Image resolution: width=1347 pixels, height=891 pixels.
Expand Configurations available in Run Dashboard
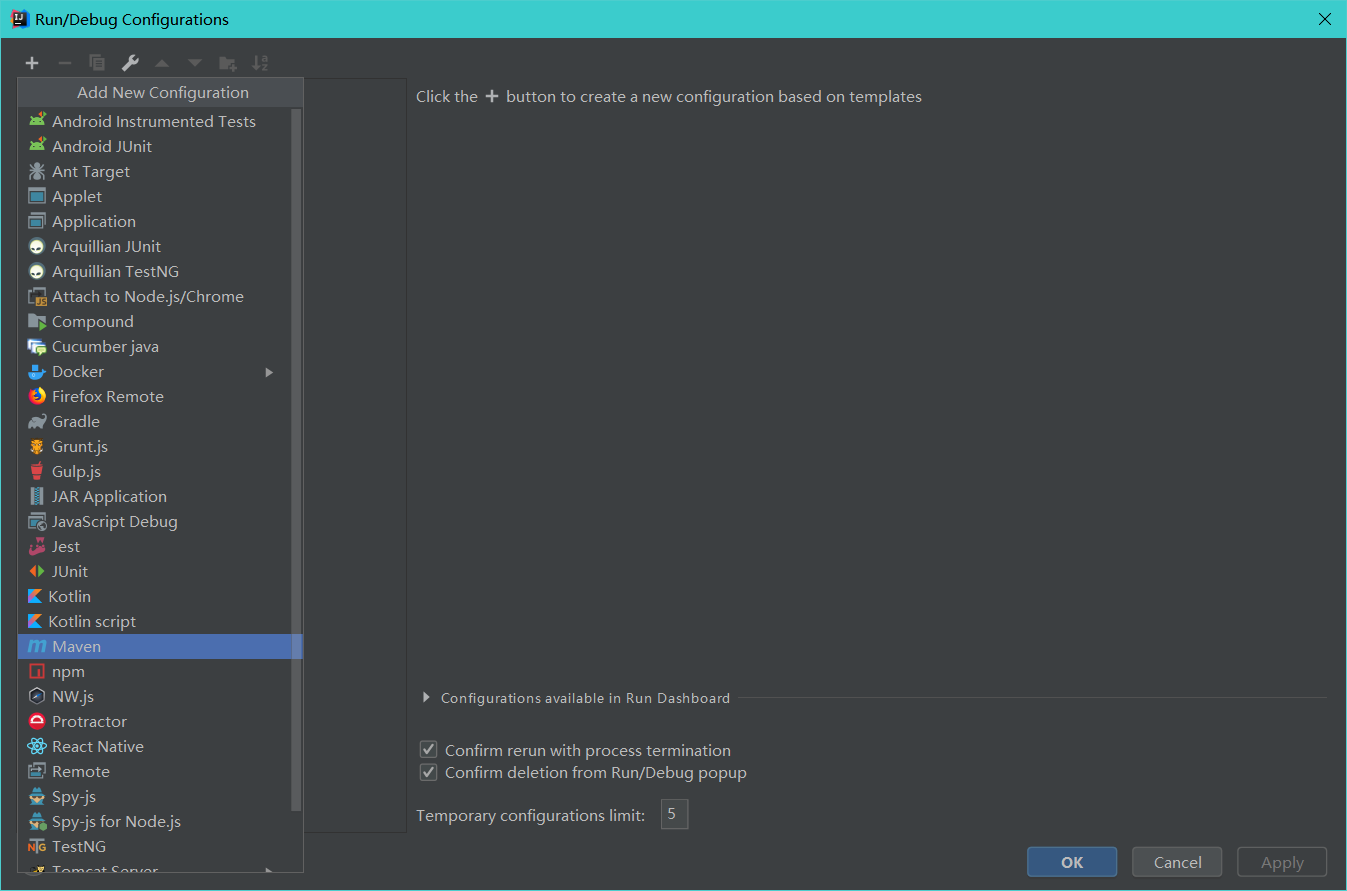(x=426, y=698)
